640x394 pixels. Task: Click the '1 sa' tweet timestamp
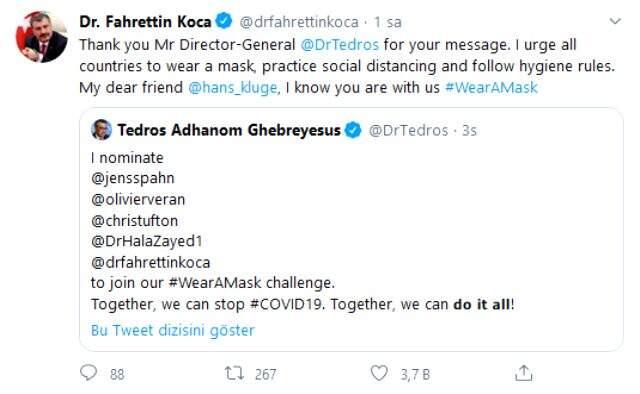pyautogui.click(x=388, y=22)
